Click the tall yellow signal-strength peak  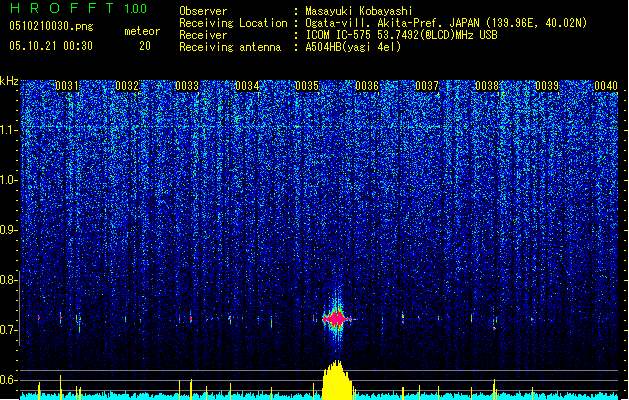pyautogui.click(x=337, y=380)
